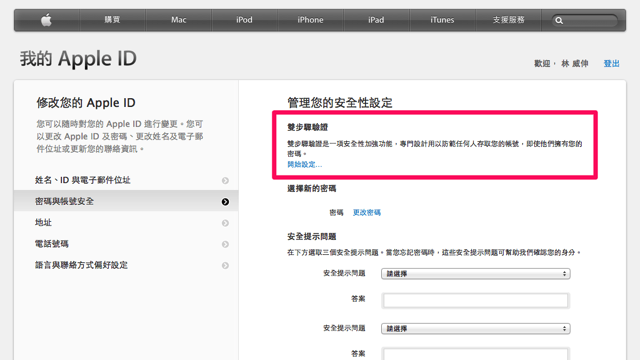Open the iPad navigation item
640x360 pixels.
pyautogui.click(x=376, y=20)
